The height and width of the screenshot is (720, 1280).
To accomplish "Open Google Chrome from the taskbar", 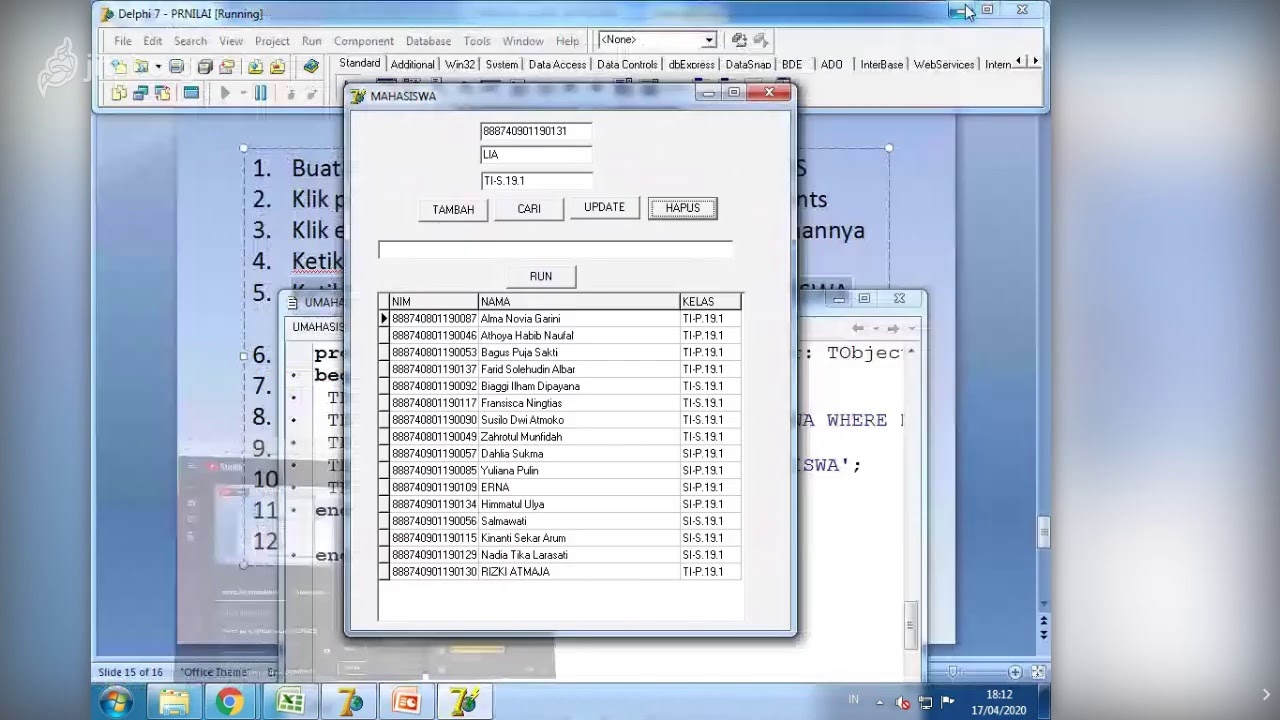I will click(x=229, y=702).
